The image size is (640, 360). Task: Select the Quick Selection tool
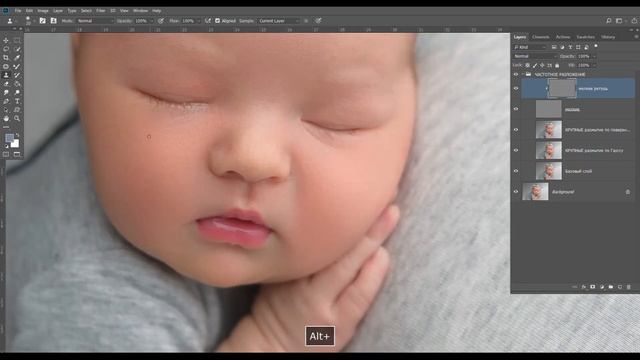pos(17,49)
